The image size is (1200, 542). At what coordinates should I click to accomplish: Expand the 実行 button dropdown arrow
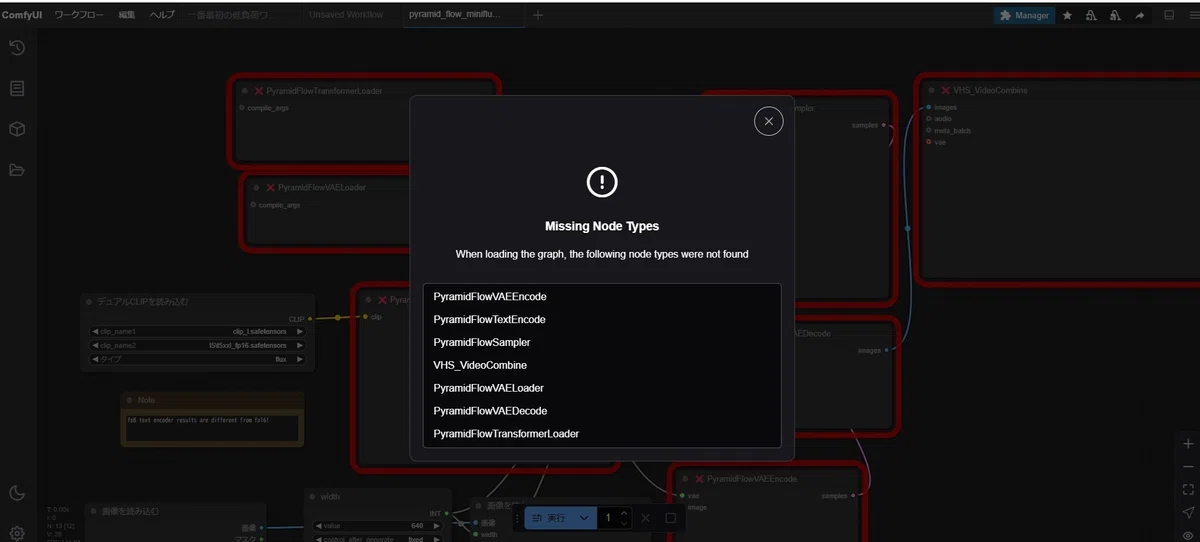(584, 518)
